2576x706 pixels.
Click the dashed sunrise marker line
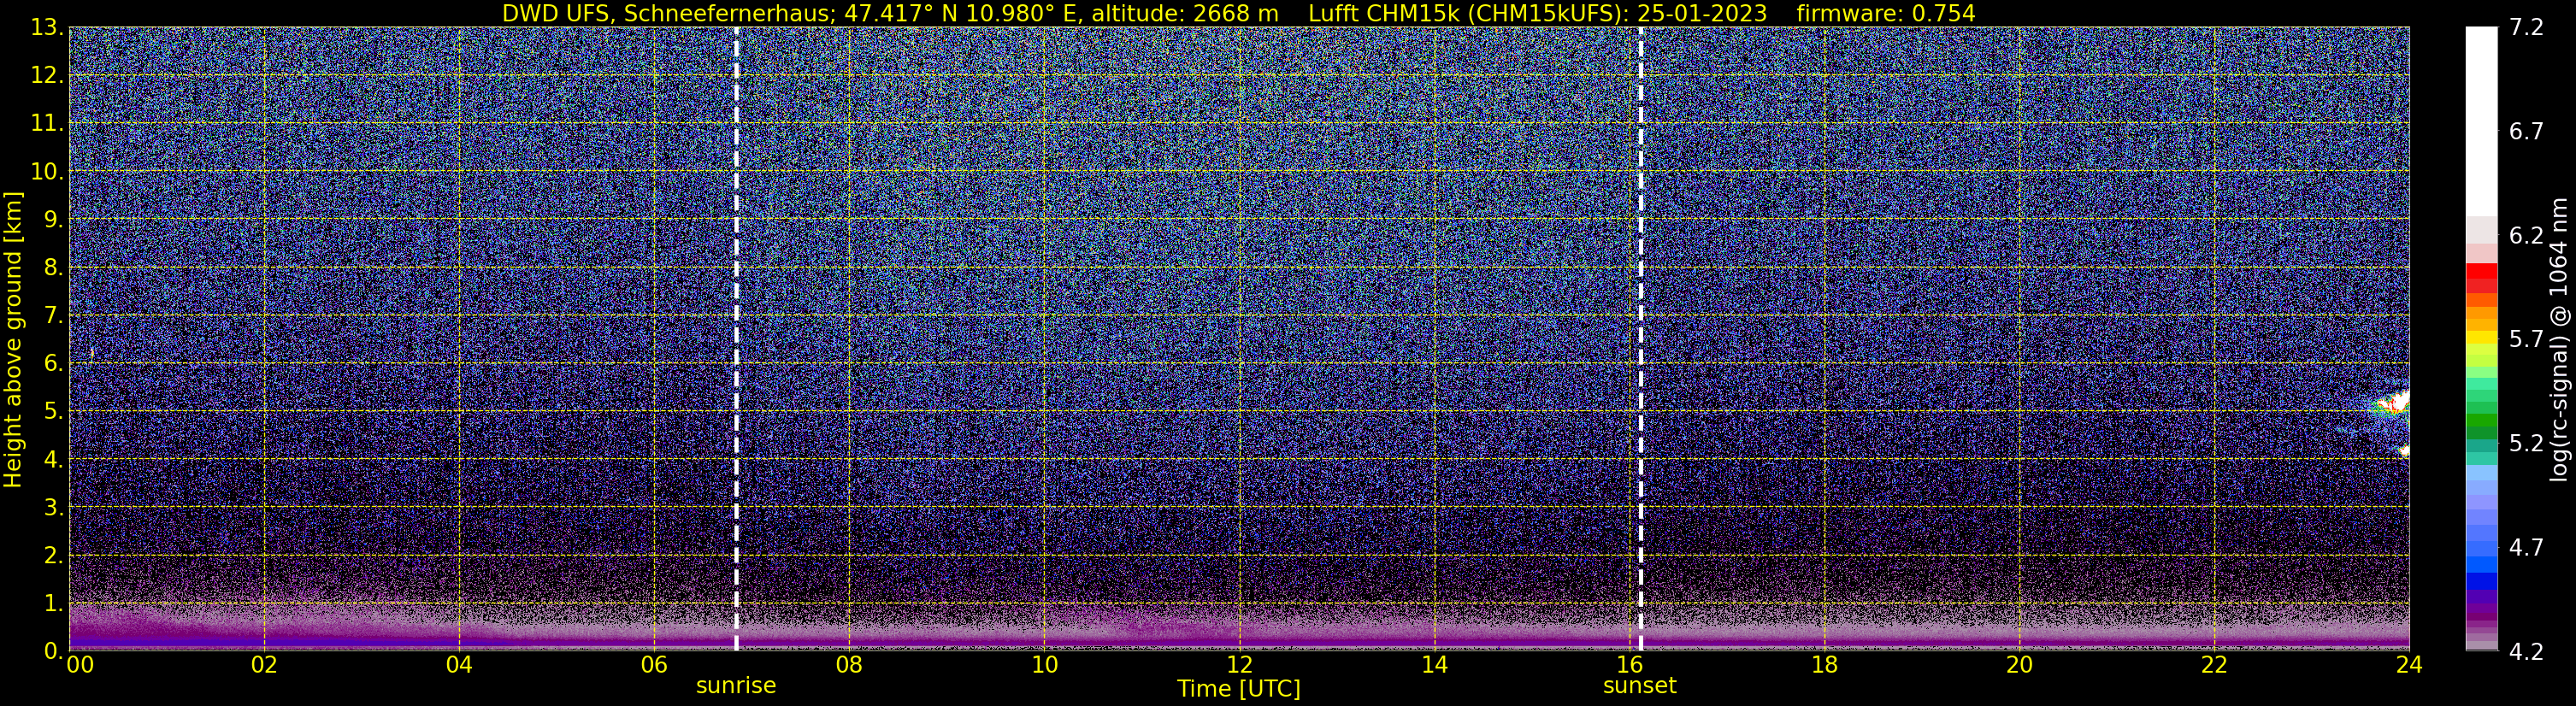(x=736, y=338)
